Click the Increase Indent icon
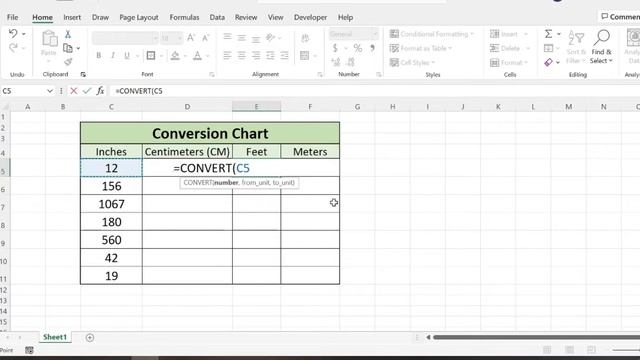Image resolution: width=640 pixels, height=360 pixels. click(x=284, y=56)
